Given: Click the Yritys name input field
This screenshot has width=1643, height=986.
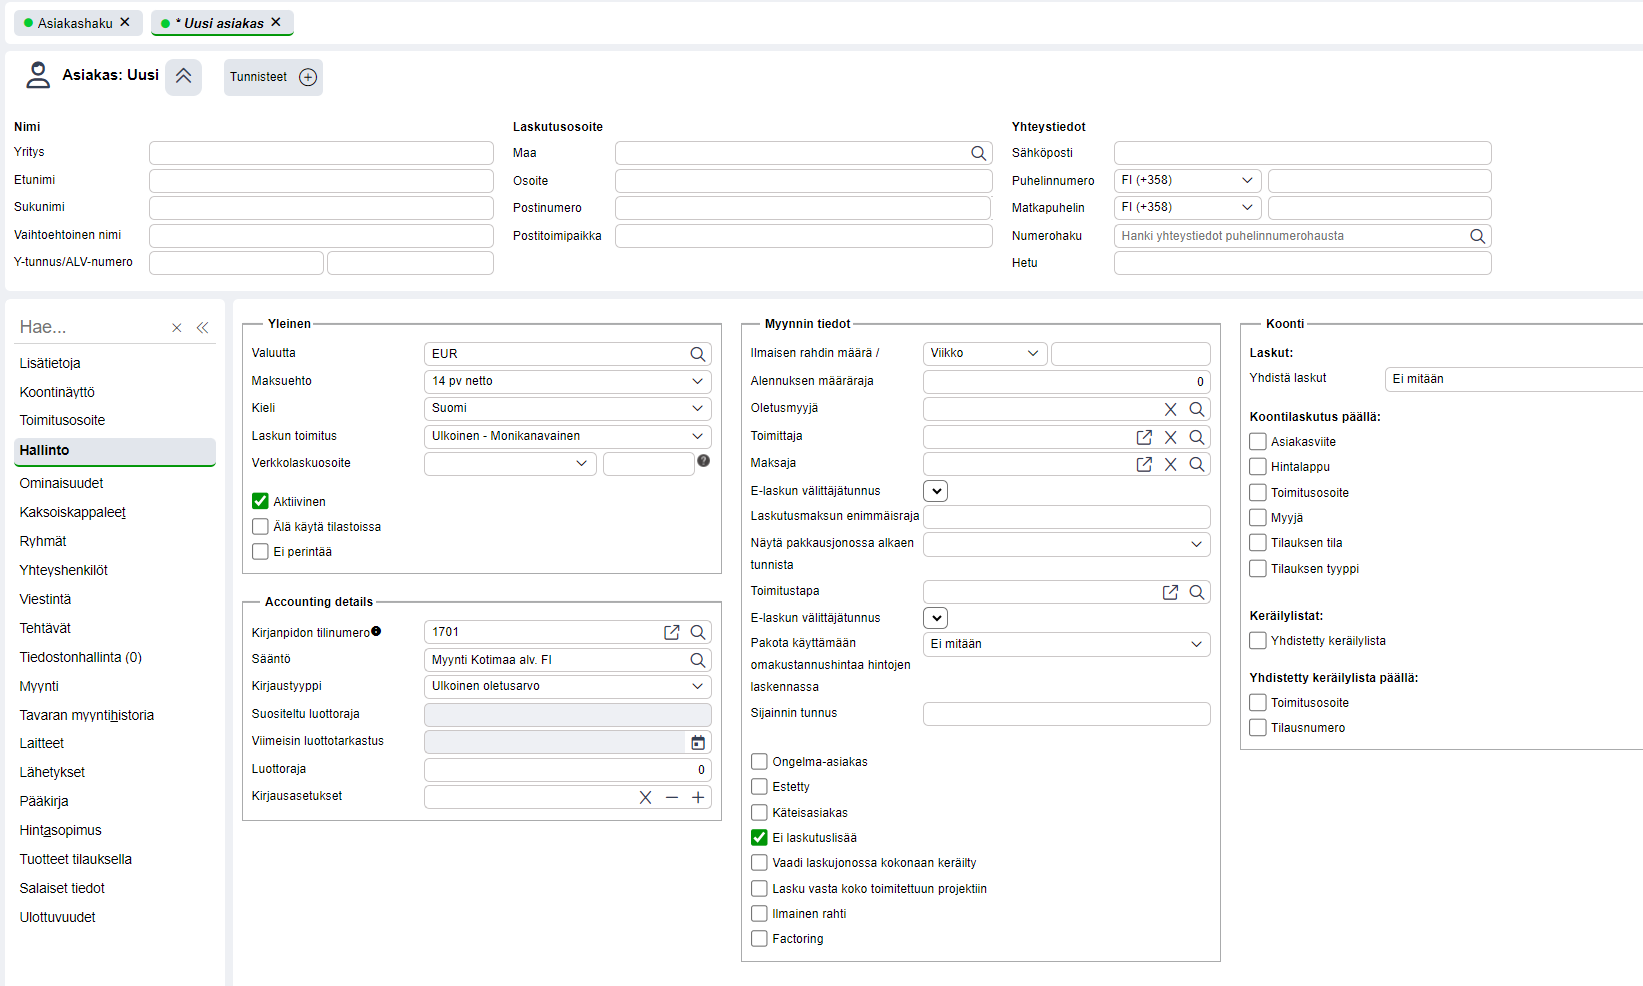Looking at the screenshot, I should pos(321,153).
